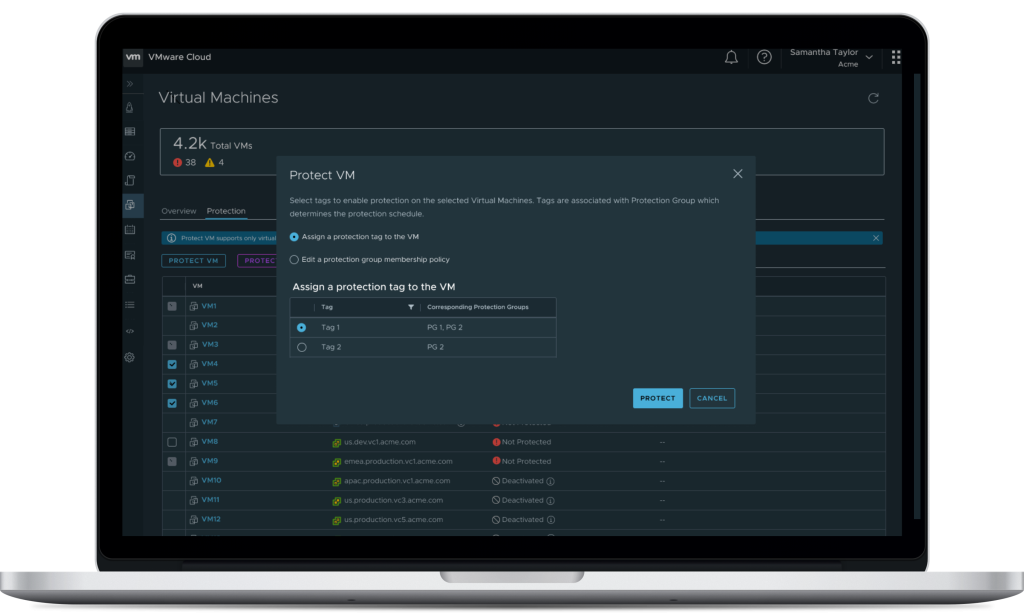The image size is (1024, 614).
Task: Click vCenter icon beside emea.production.vc1.acme.com
Action: 336,462
